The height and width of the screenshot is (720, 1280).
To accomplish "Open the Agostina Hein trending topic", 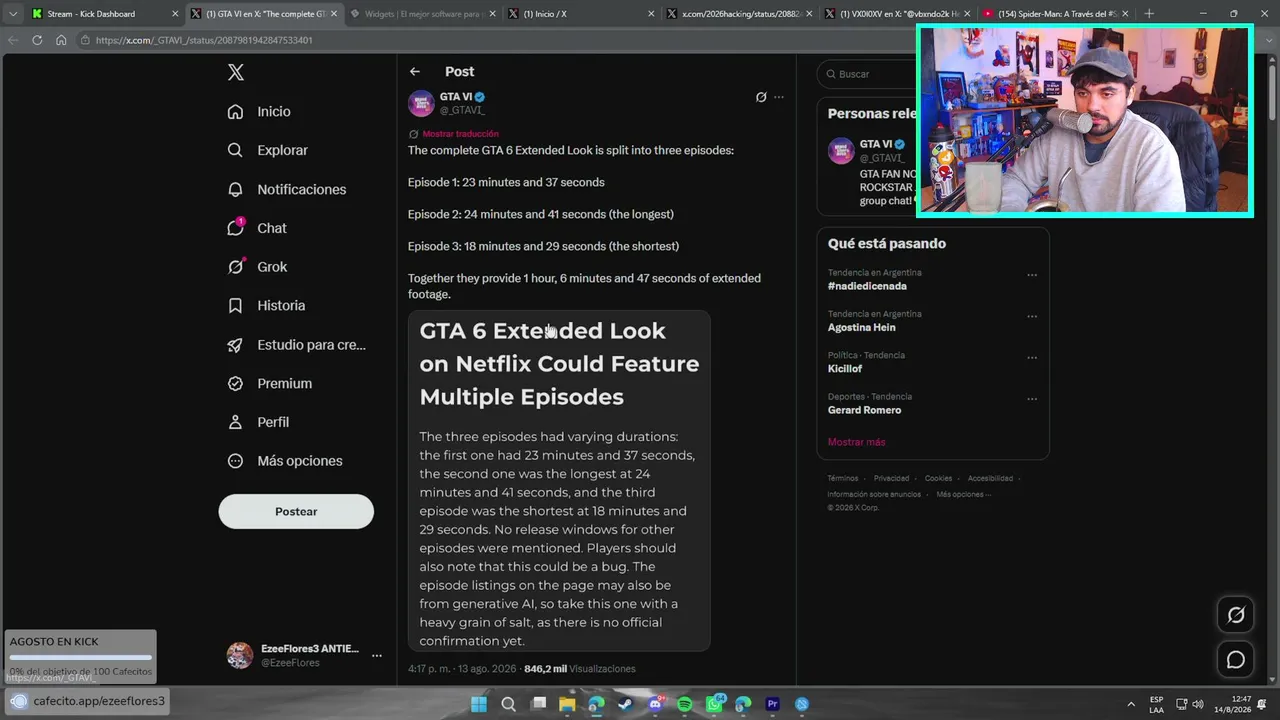I will [x=862, y=327].
